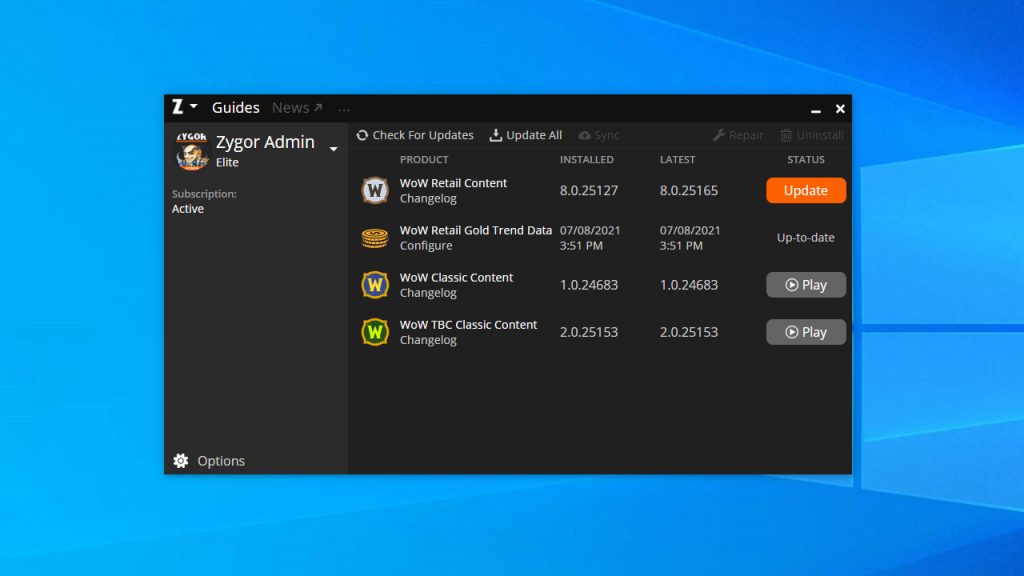Close the Zygor client window

[x=840, y=108]
